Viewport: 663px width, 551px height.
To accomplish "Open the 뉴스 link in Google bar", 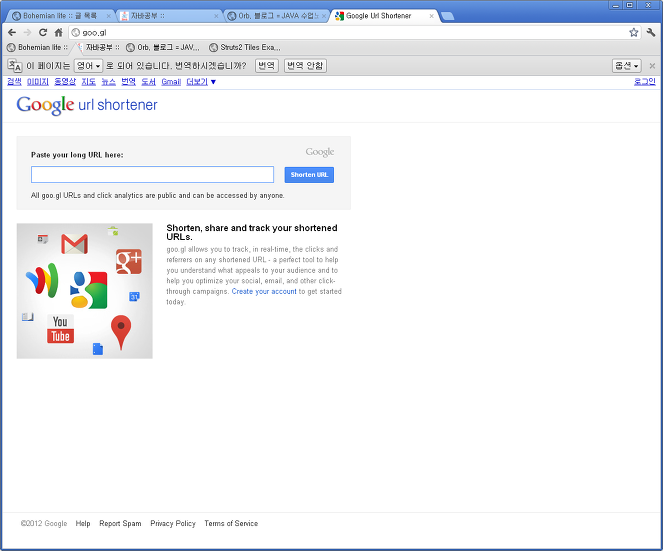I will [x=108, y=82].
